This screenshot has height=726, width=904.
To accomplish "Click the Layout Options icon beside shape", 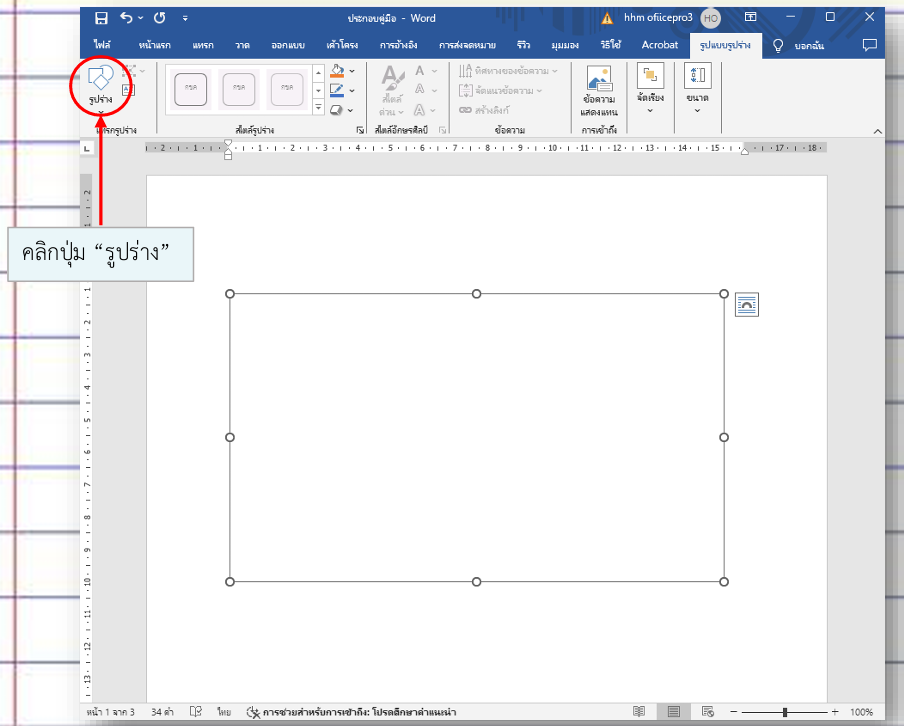I will (x=747, y=305).
